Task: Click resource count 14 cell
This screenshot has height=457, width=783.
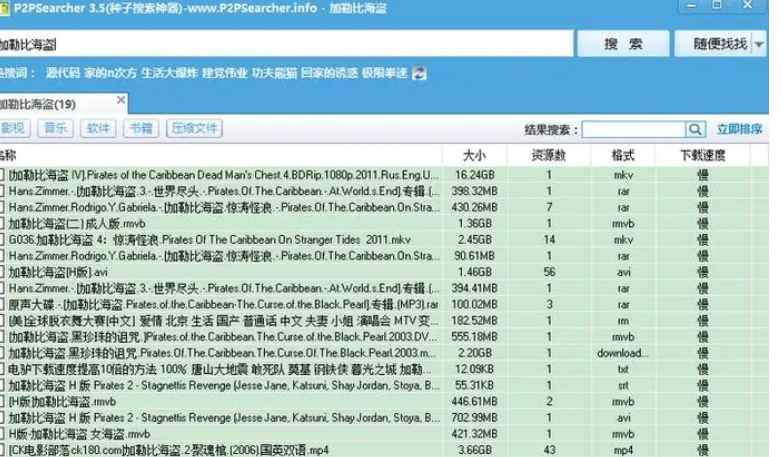Action: [x=549, y=240]
